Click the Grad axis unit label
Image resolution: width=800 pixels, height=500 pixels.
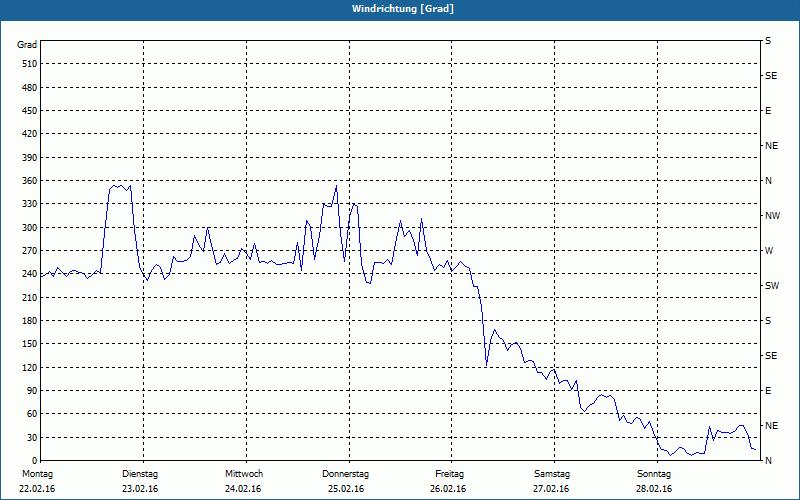27,45
